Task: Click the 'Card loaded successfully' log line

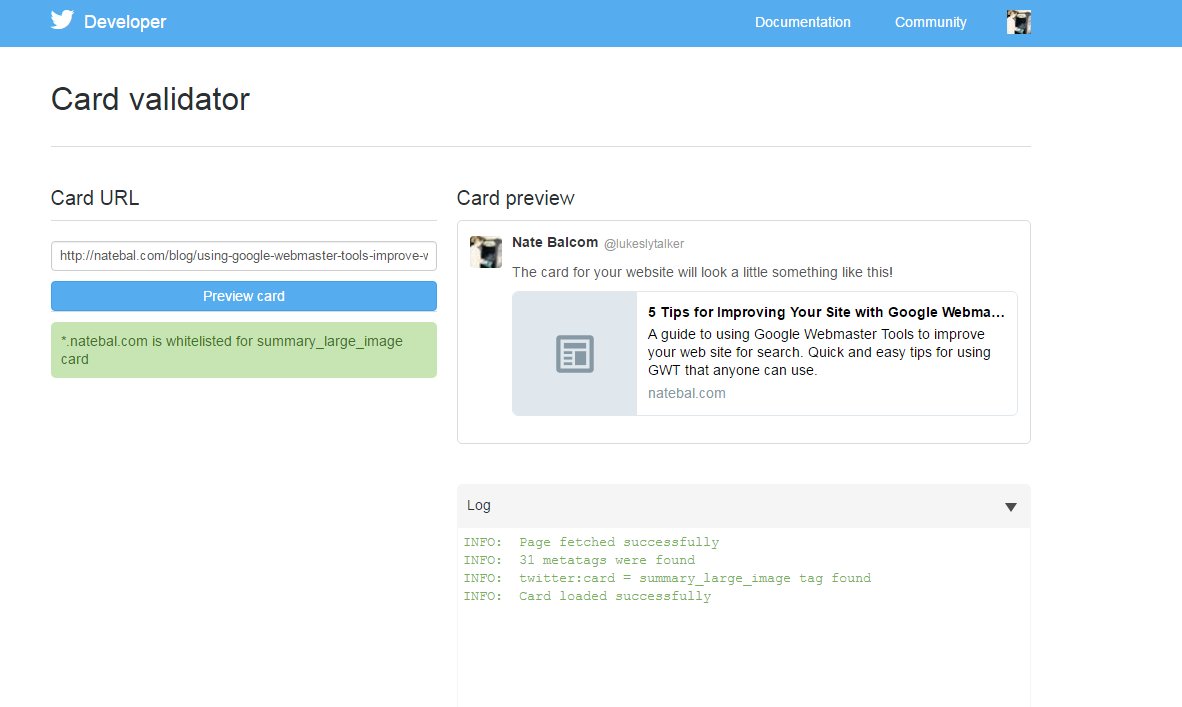Action: click(587, 596)
